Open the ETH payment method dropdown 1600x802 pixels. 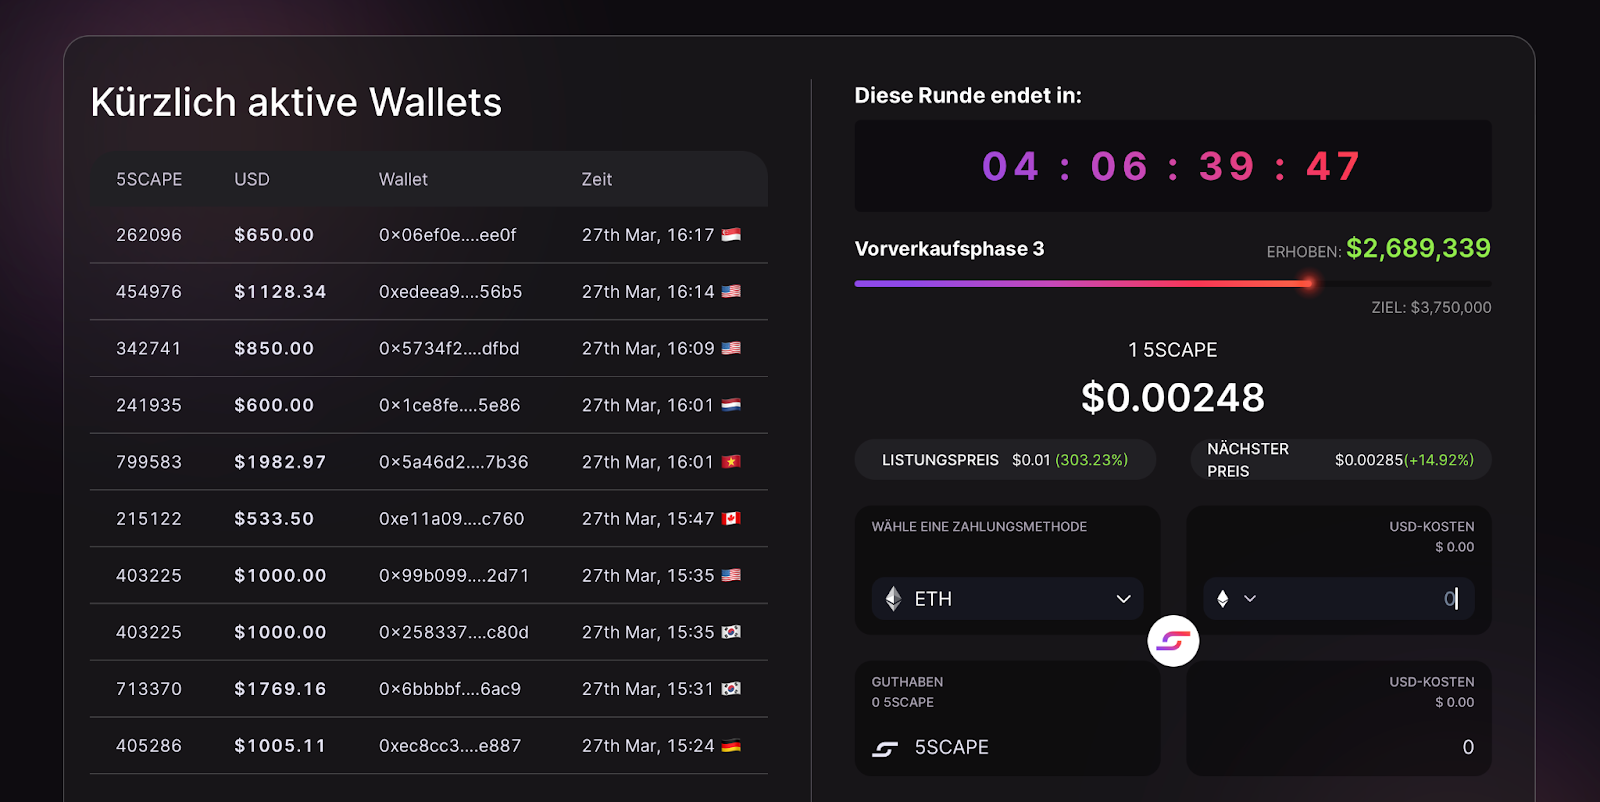(x=1007, y=599)
